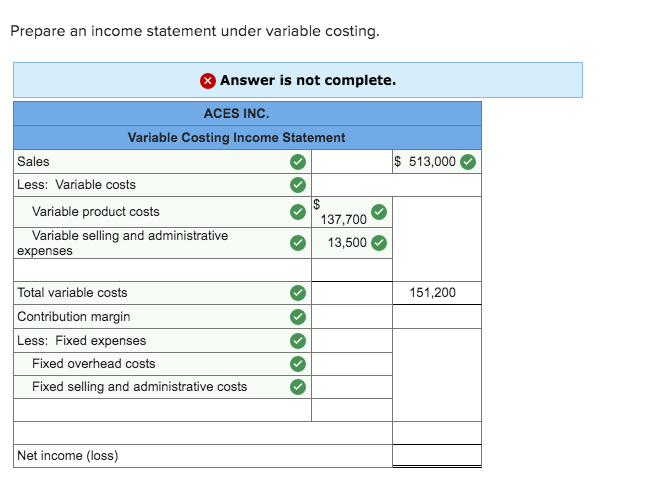Click the empty Fixed selling and administrative amount field

tap(352, 387)
